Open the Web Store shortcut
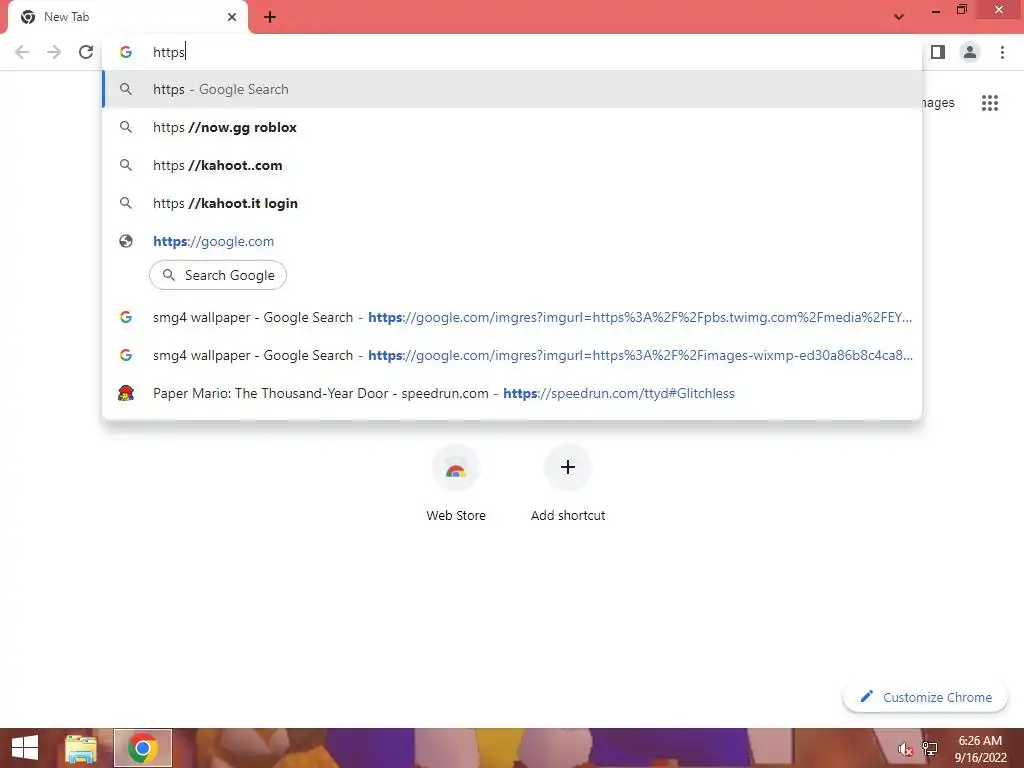 coord(456,485)
